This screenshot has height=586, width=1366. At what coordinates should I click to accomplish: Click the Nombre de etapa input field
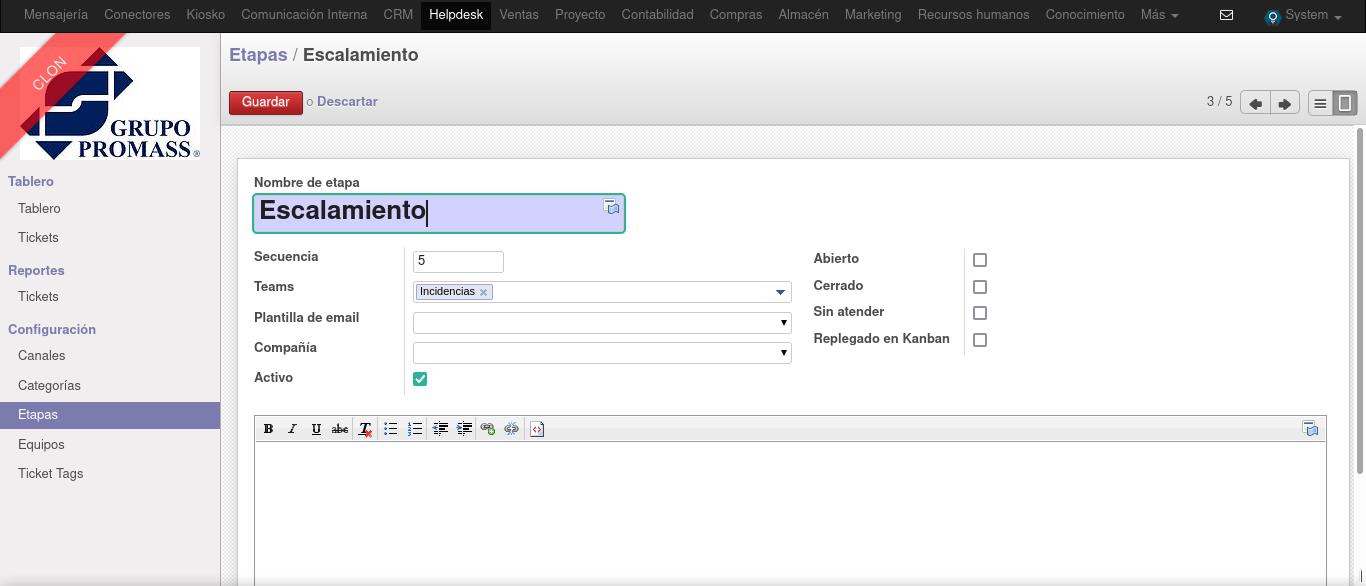click(439, 213)
